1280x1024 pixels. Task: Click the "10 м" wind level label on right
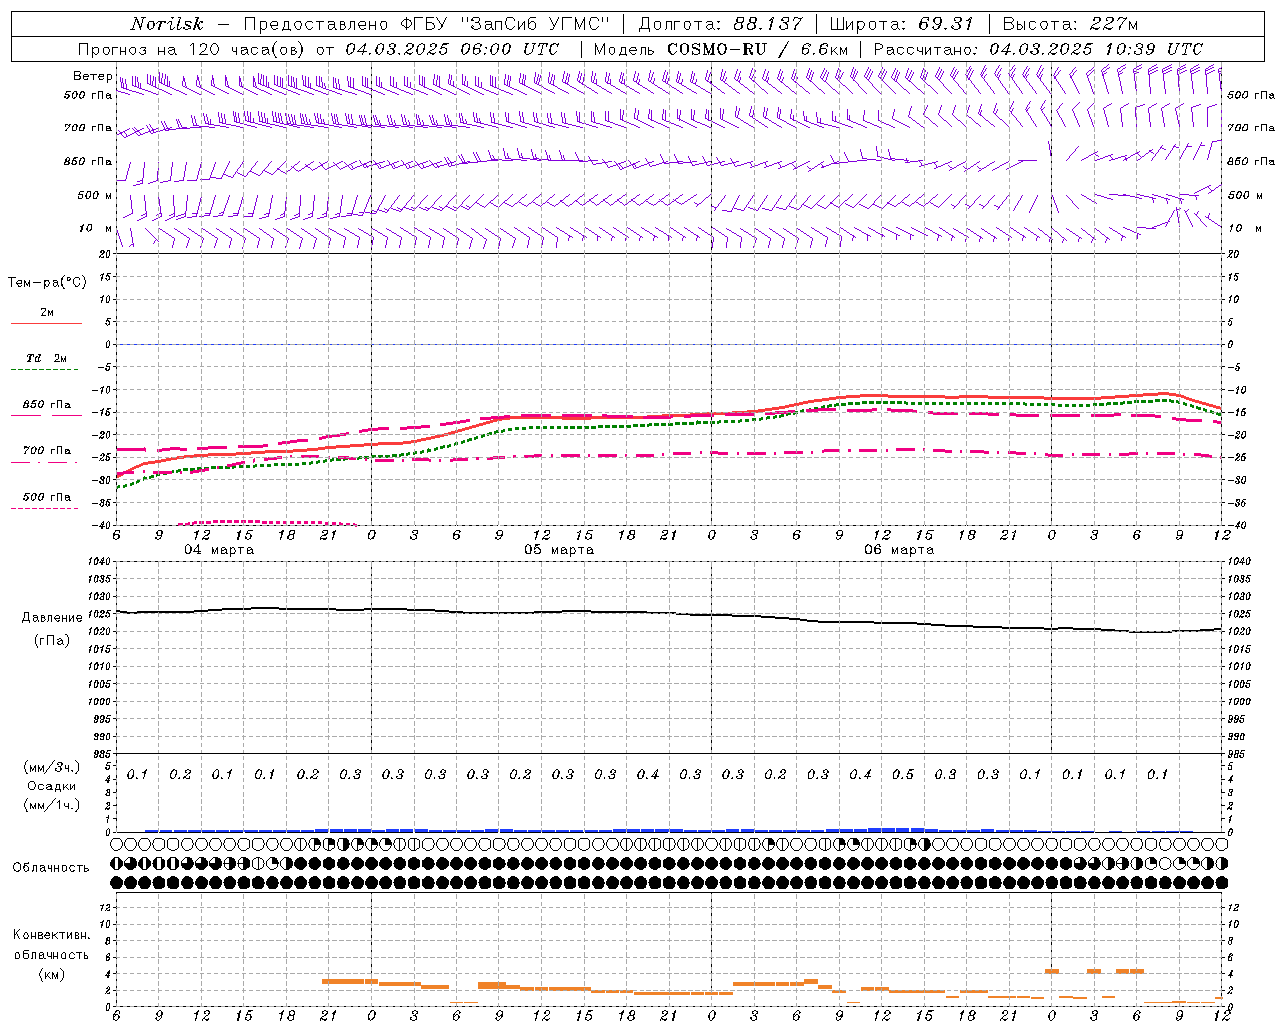click(x=1245, y=229)
